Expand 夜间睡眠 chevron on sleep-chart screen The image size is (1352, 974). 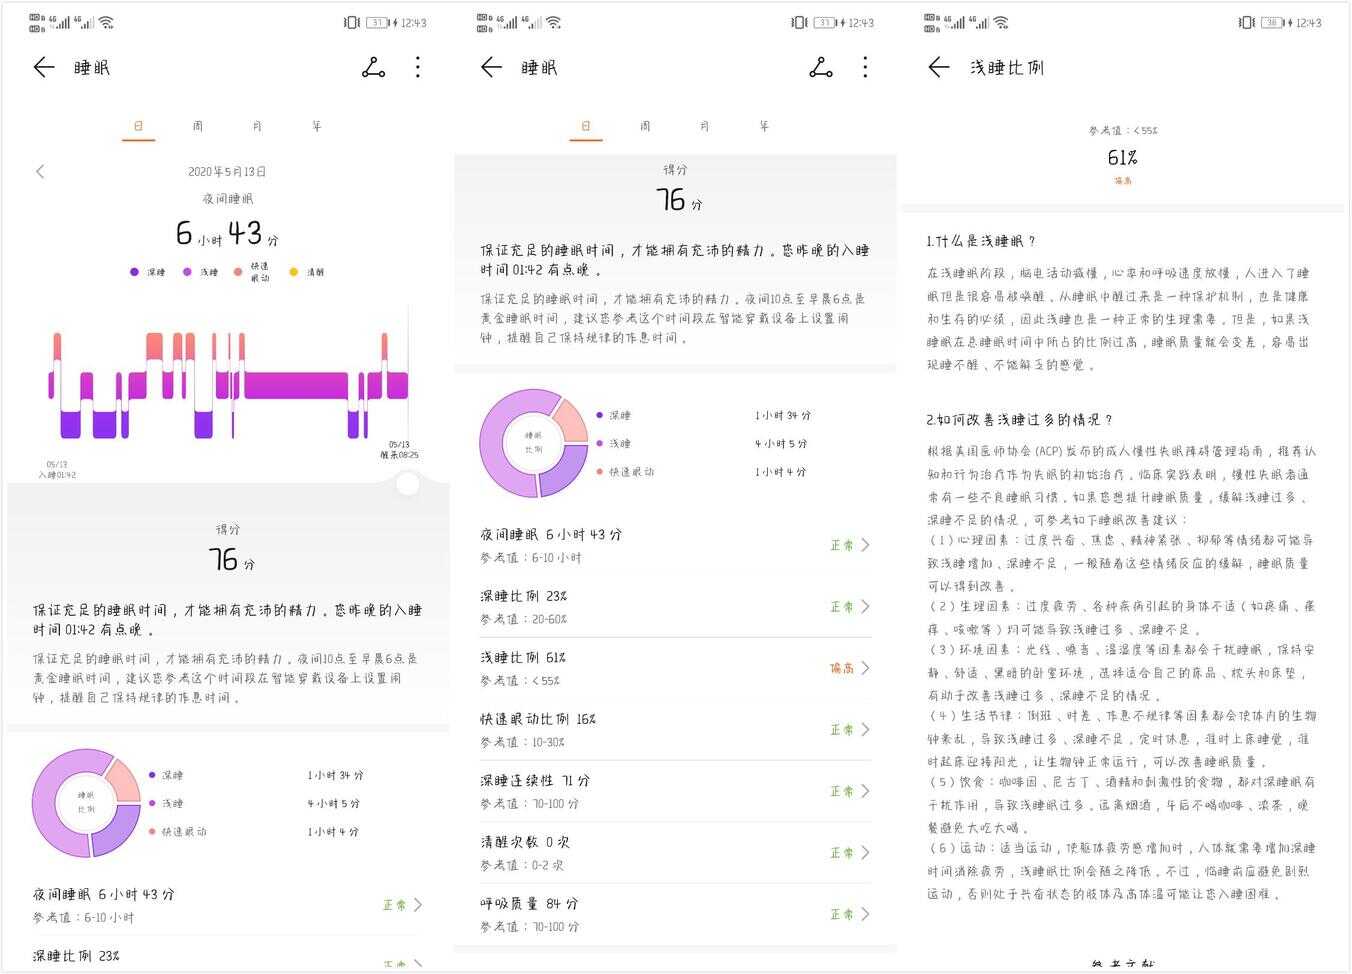pos(418,905)
